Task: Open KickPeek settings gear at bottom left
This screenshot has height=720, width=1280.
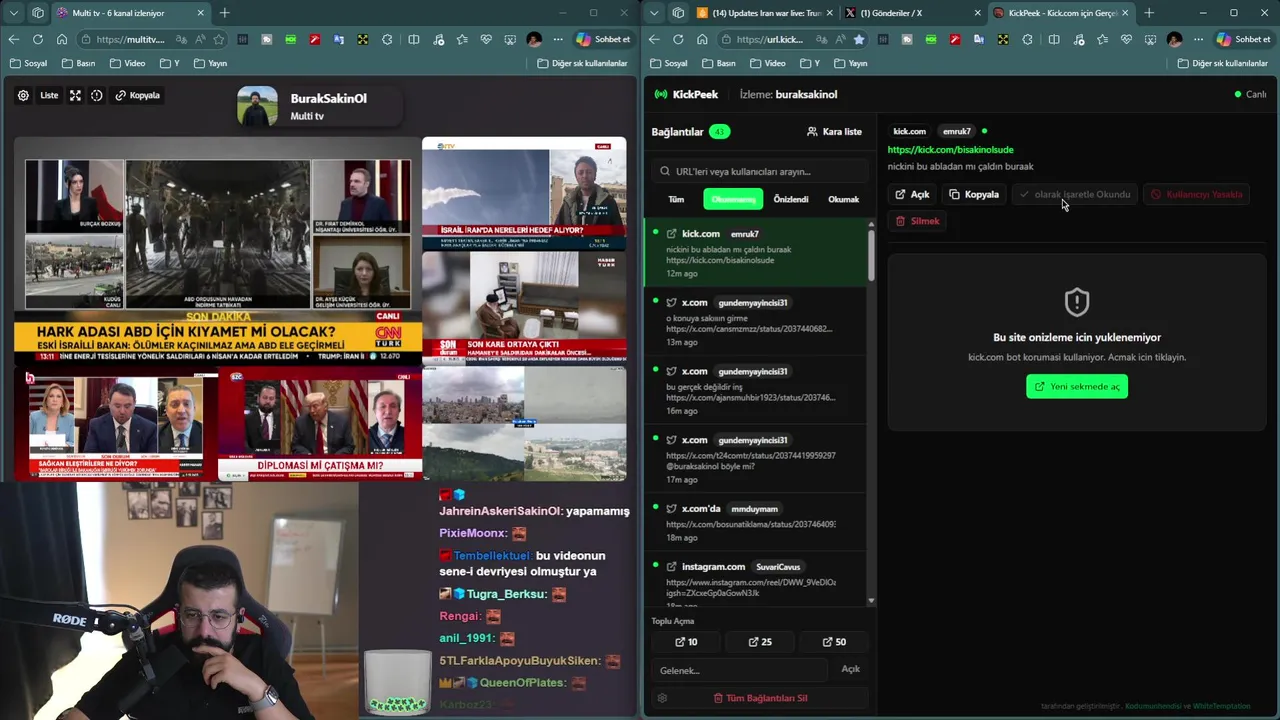Action: pos(662,698)
